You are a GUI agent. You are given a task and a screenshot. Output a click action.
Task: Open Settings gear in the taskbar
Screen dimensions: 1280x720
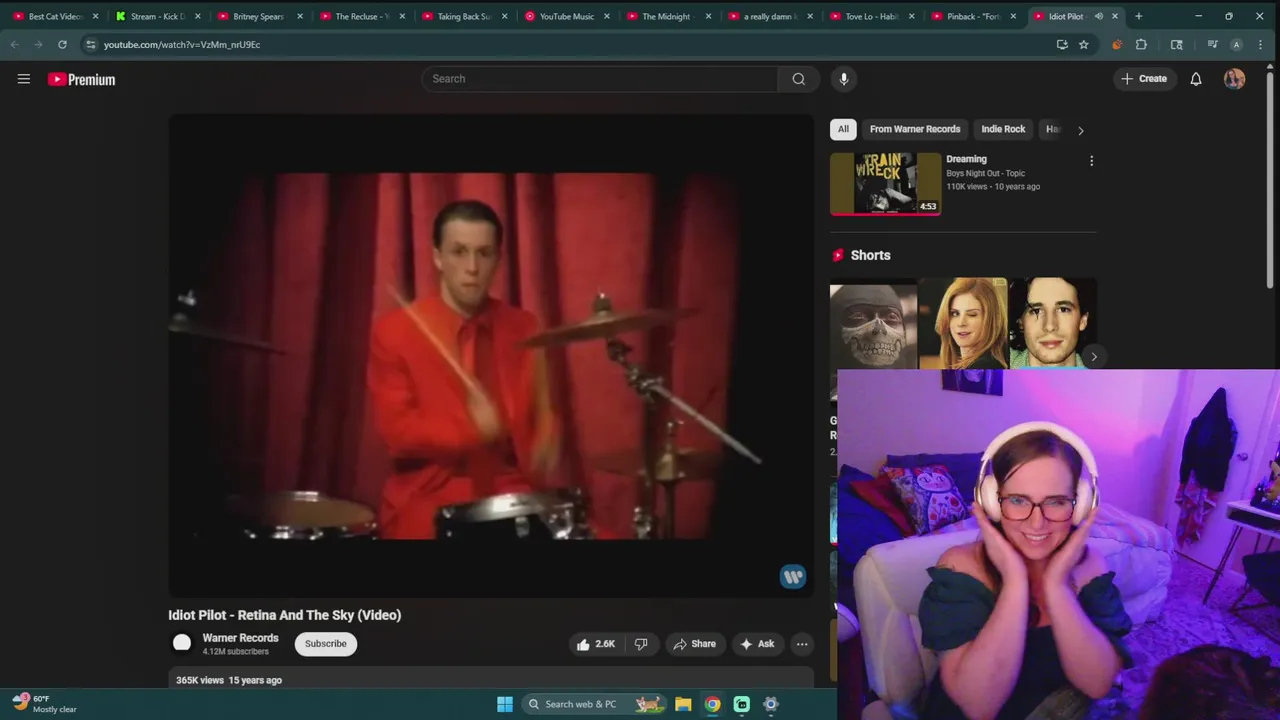coord(771,704)
